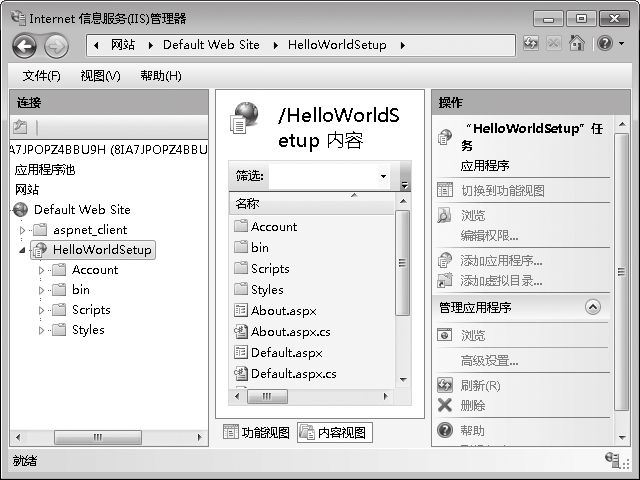The image size is (640, 480).
Task: Click 浏览 link under 管理应用程序
Action: [x=473, y=335]
